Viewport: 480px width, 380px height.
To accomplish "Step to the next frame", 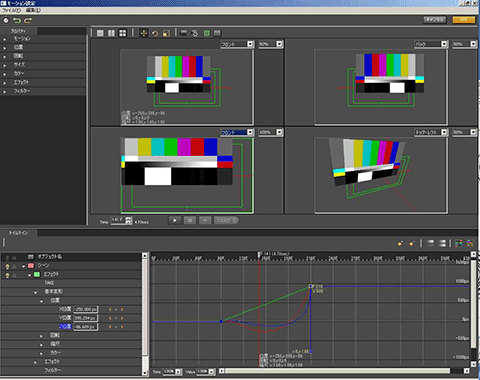I will point(205,220).
